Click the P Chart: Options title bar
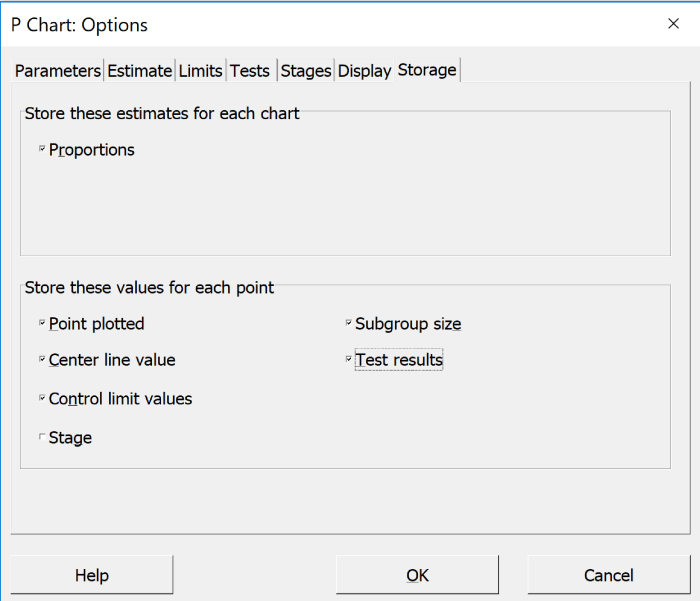Viewport: 700px width, 601px height. (x=300, y=24)
